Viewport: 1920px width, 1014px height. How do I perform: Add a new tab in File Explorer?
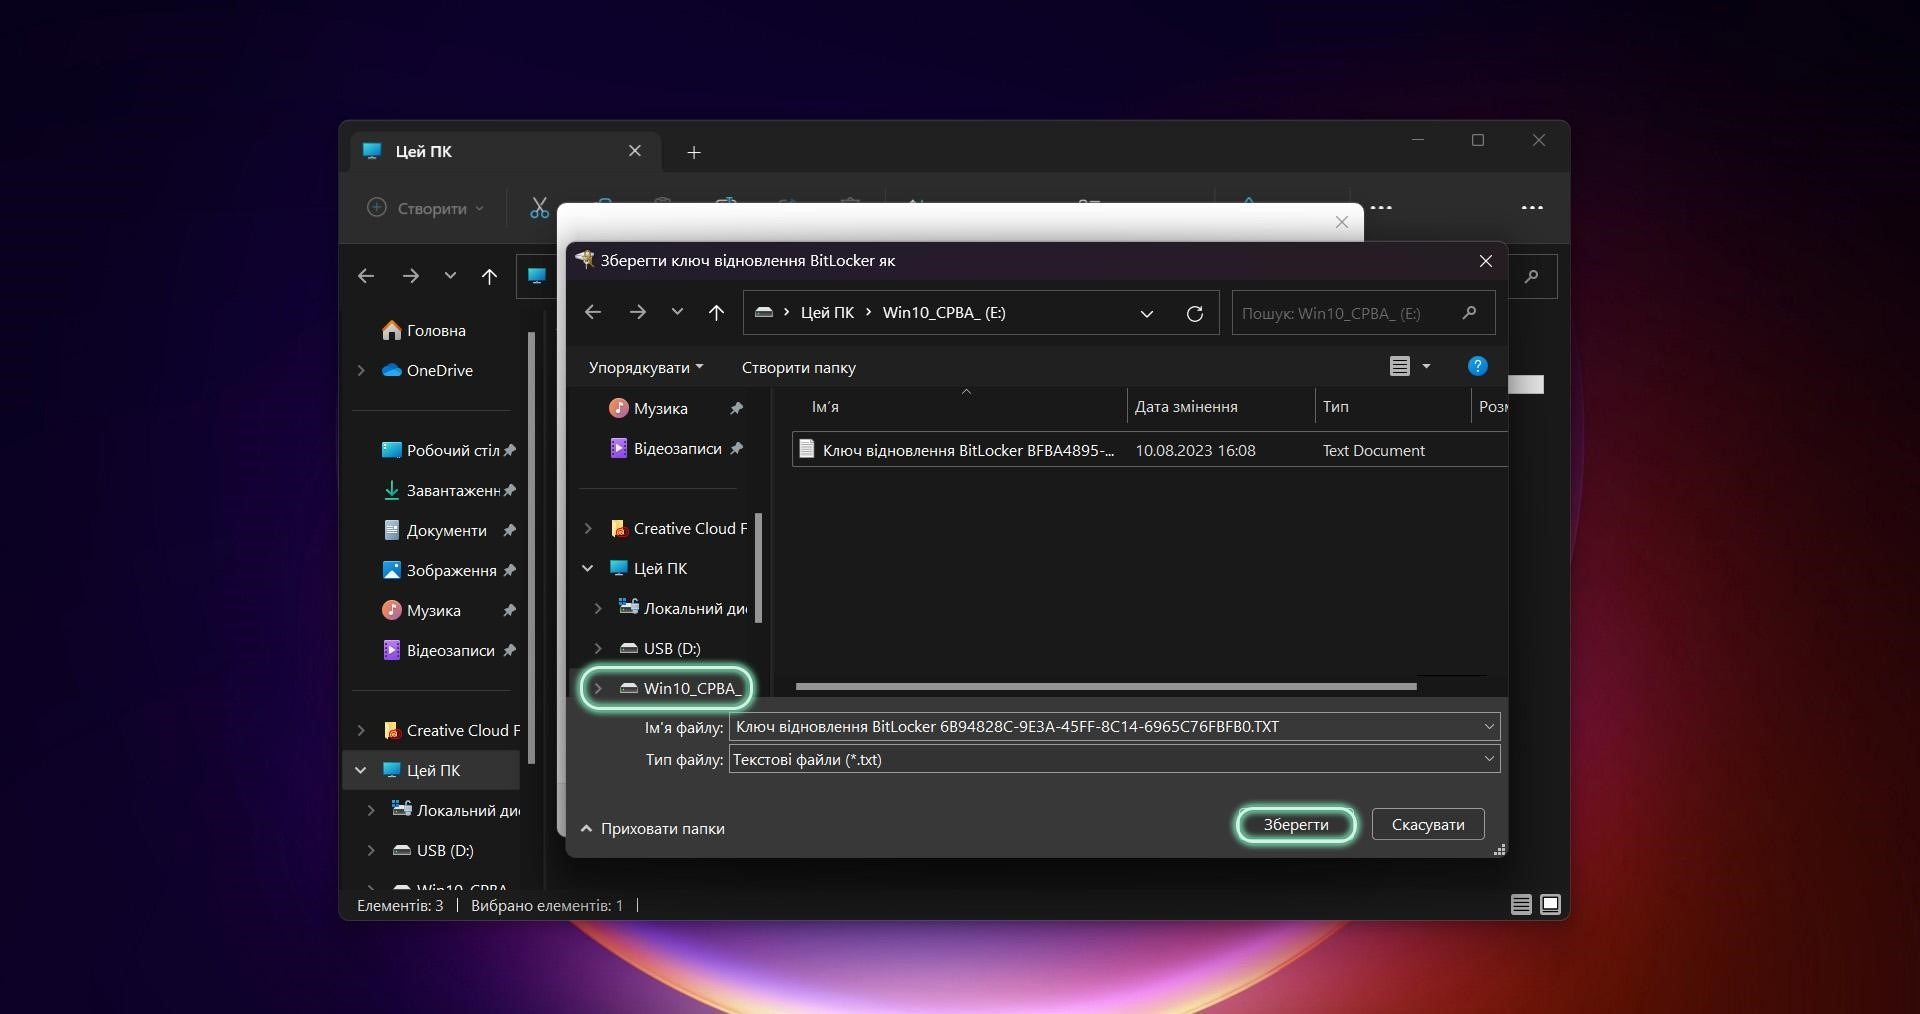click(694, 152)
